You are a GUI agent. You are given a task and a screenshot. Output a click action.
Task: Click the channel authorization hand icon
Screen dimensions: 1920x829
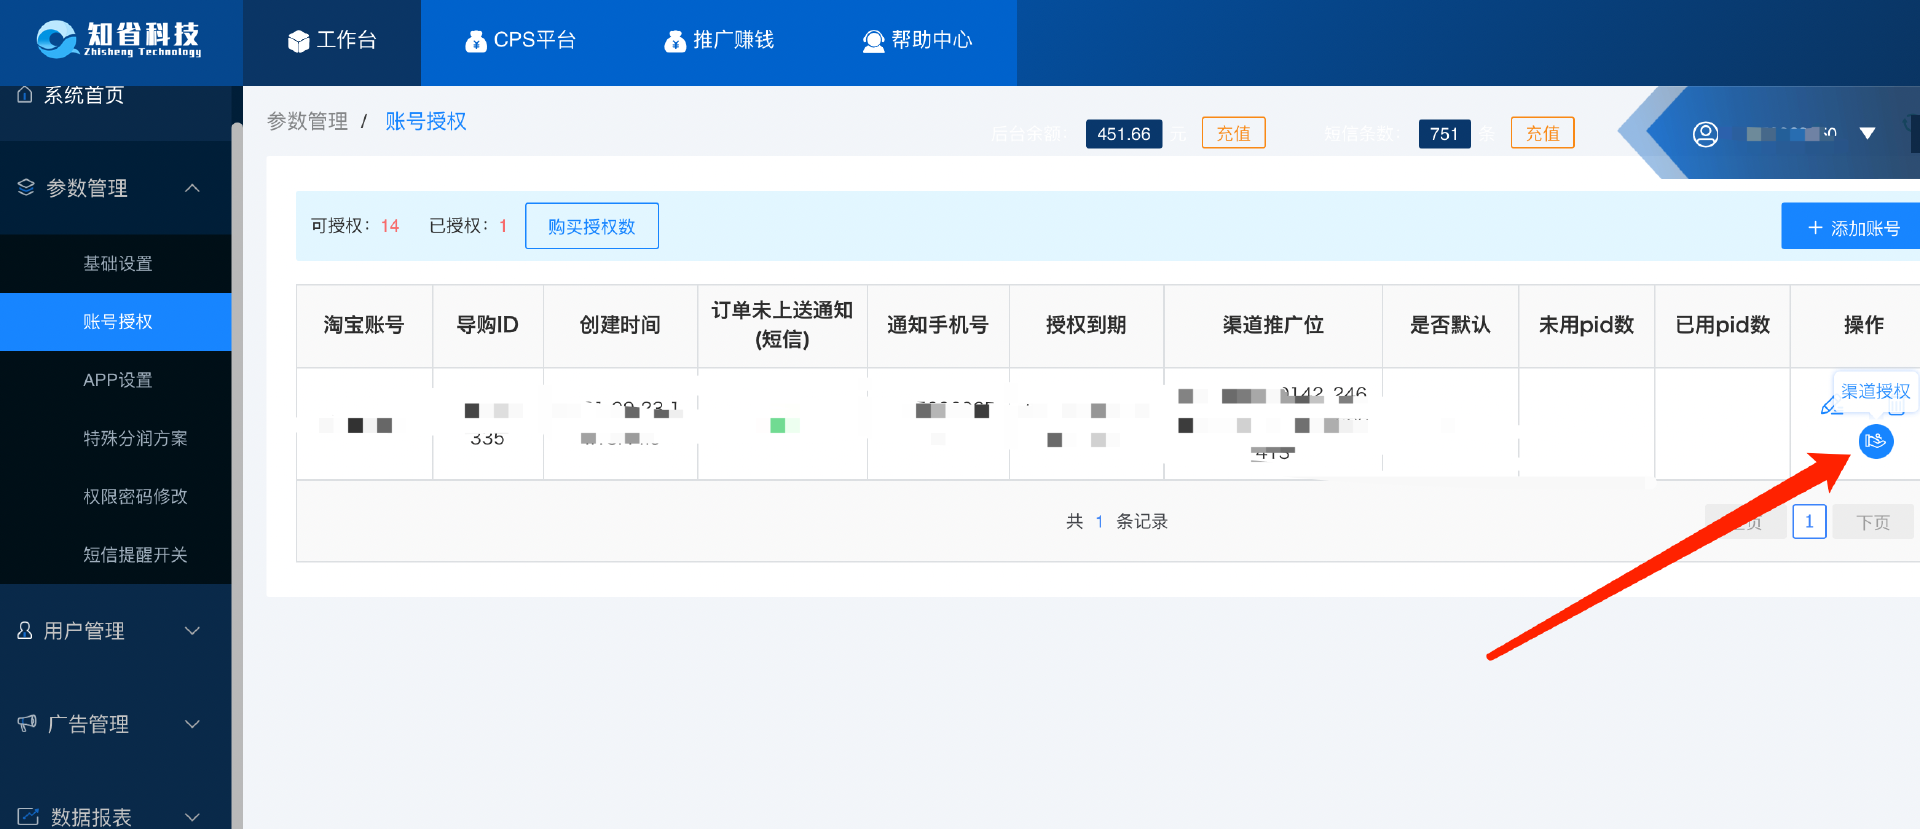1875,441
